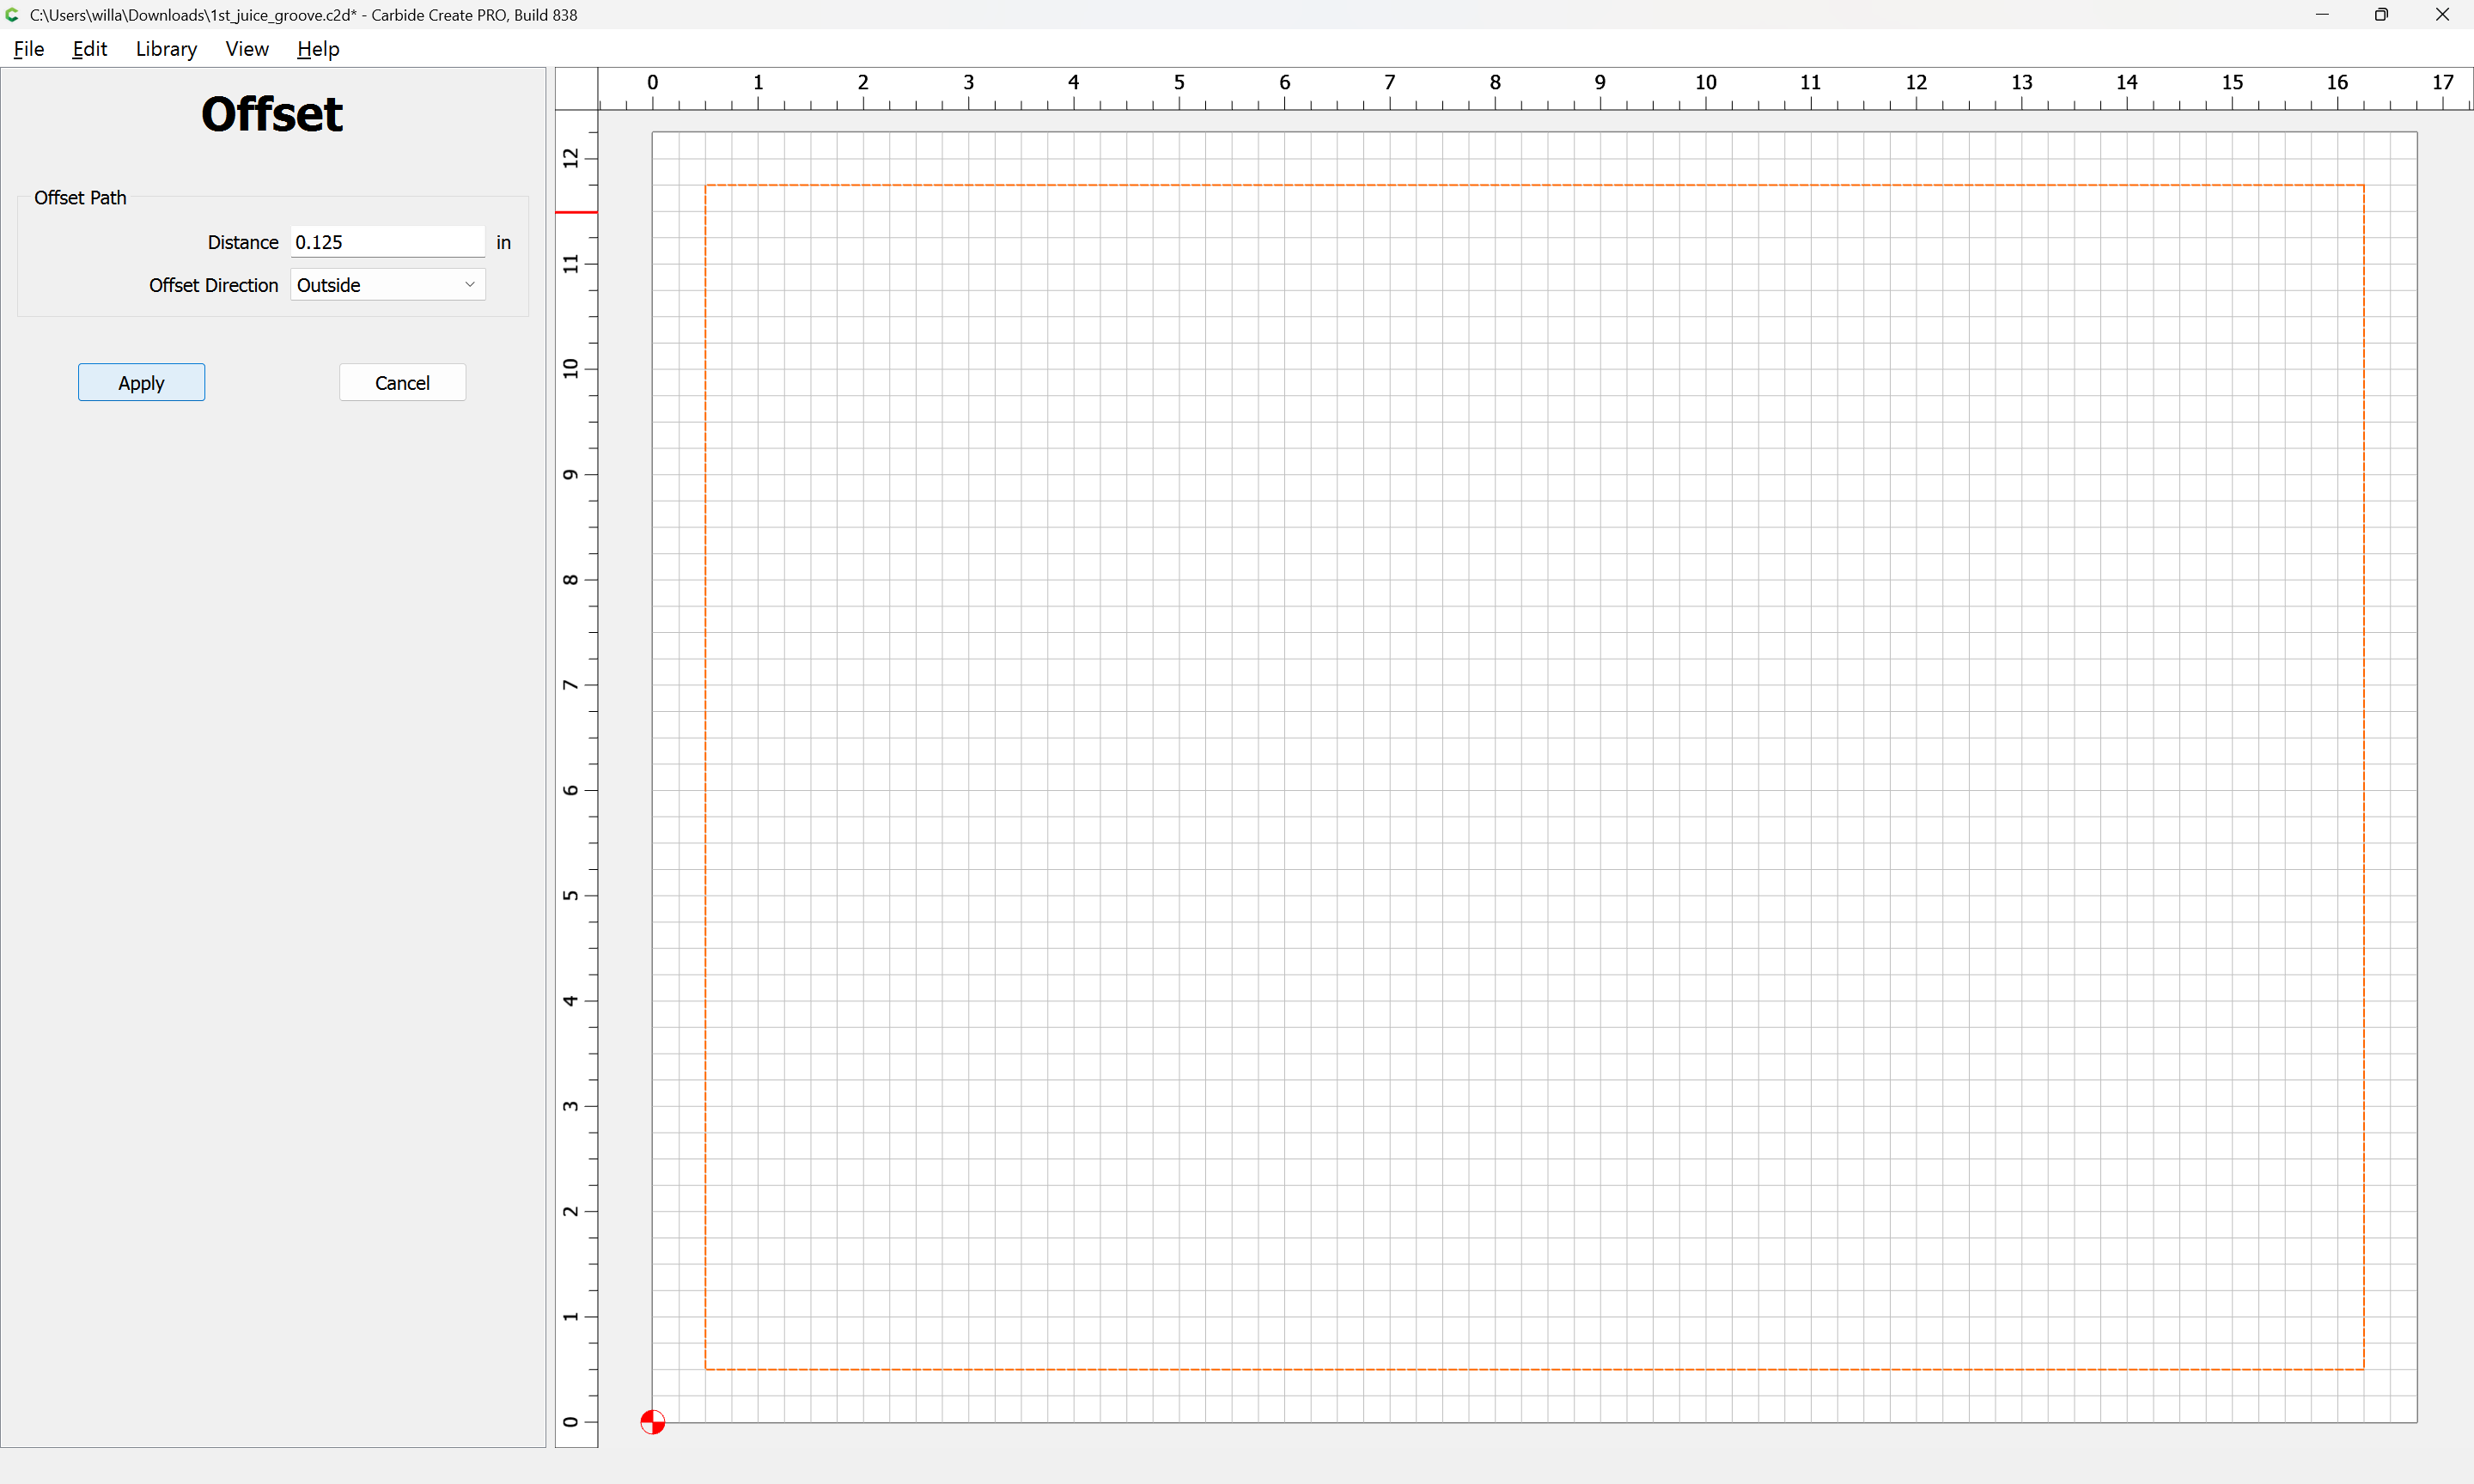This screenshot has height=1484, width=2474.
Task: Open the Library menu
Action: point(166,49)
